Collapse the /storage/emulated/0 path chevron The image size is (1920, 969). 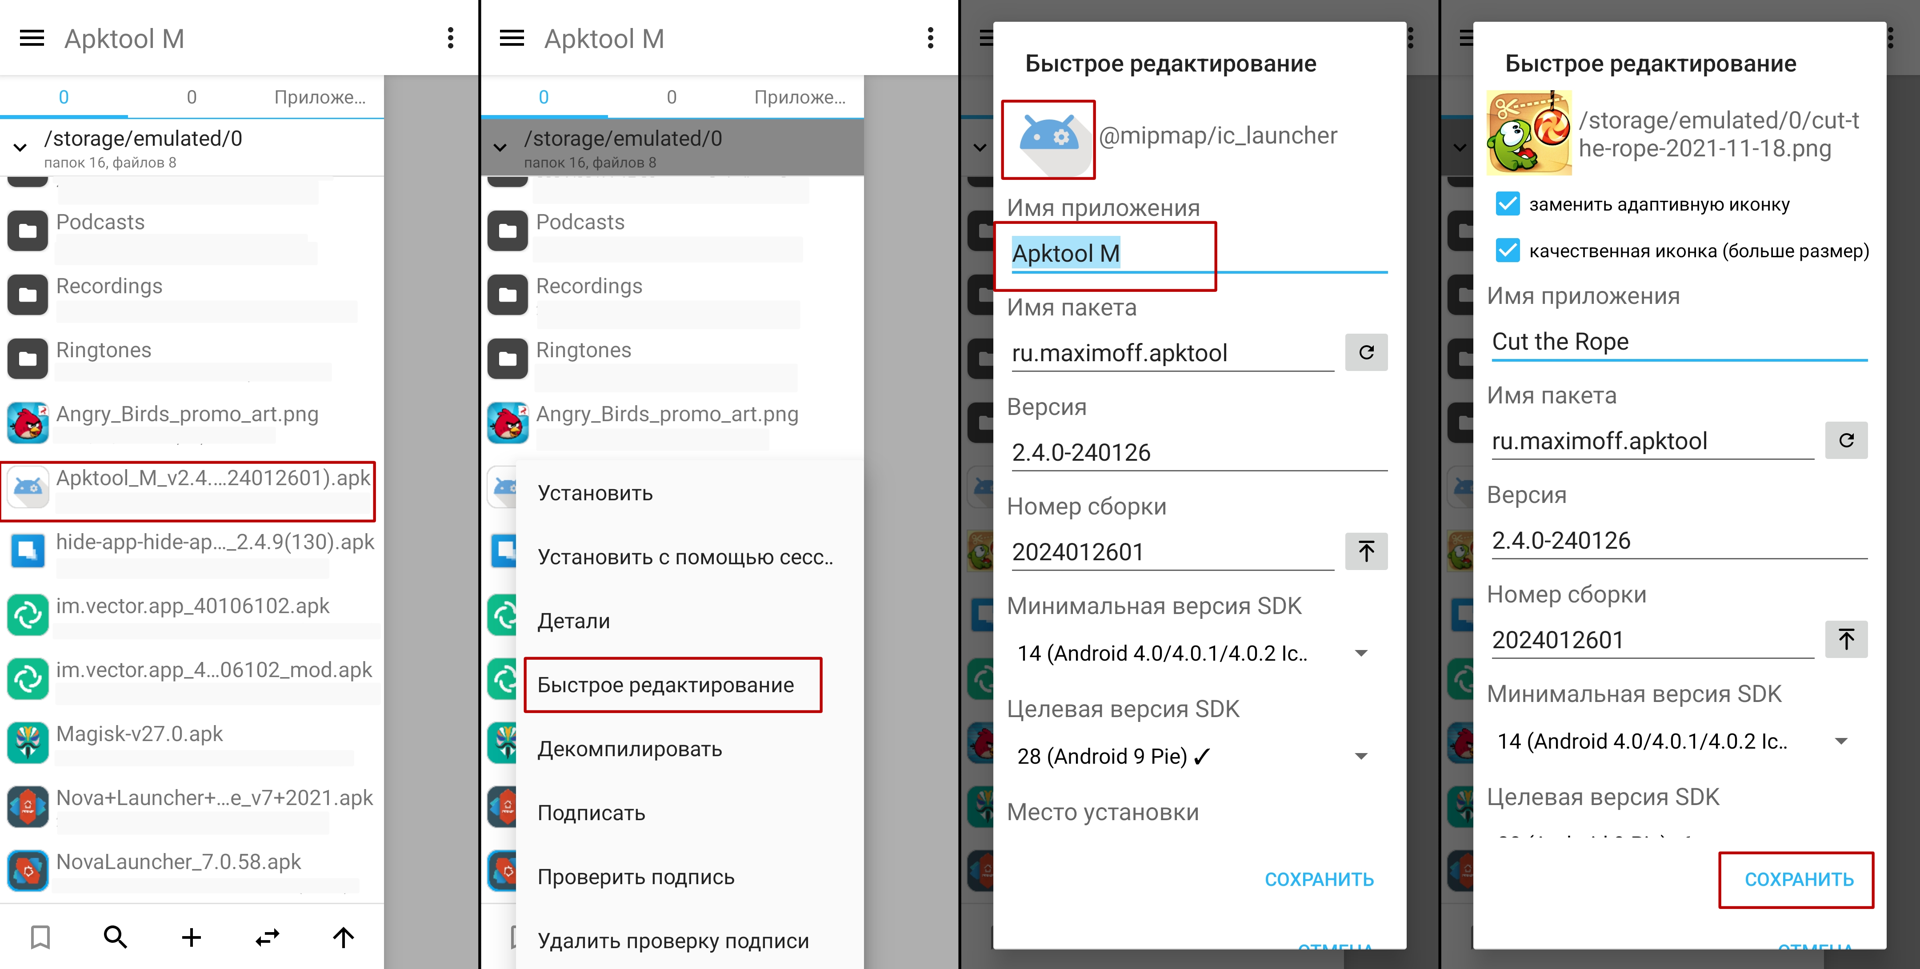point(20,148)
